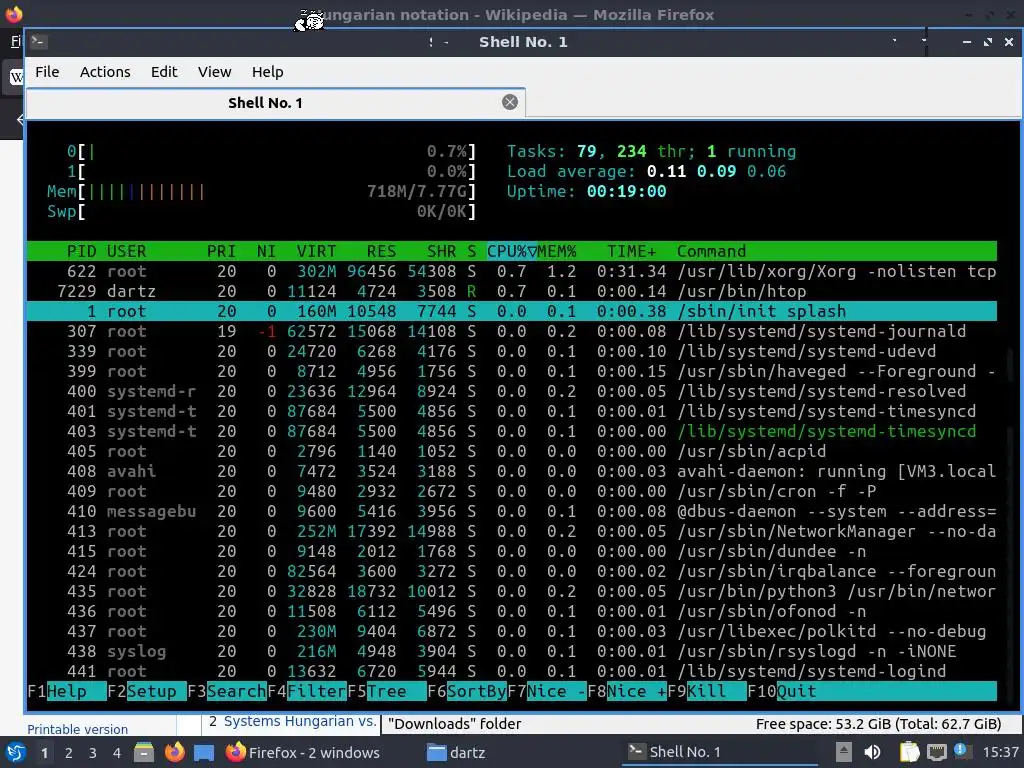
Task: Click F5 Tree in htop footer
Action: (387, 691)
